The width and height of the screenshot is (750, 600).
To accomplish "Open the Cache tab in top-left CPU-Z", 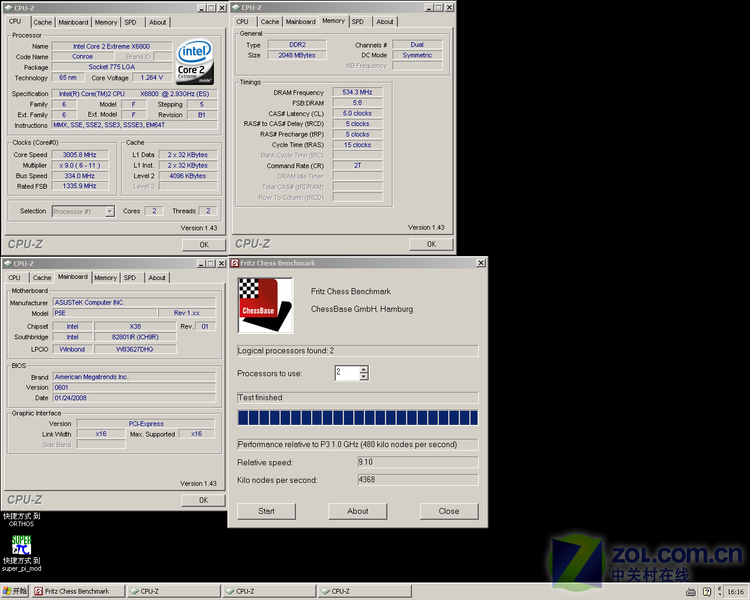I will (42, 22).
